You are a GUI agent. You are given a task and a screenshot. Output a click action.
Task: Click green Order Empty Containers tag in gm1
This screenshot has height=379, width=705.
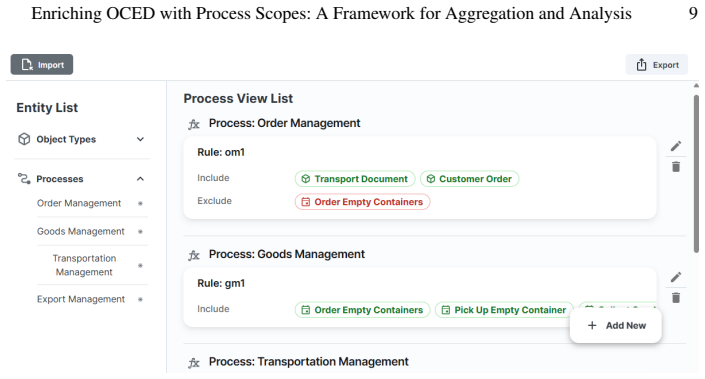[362, 310]
